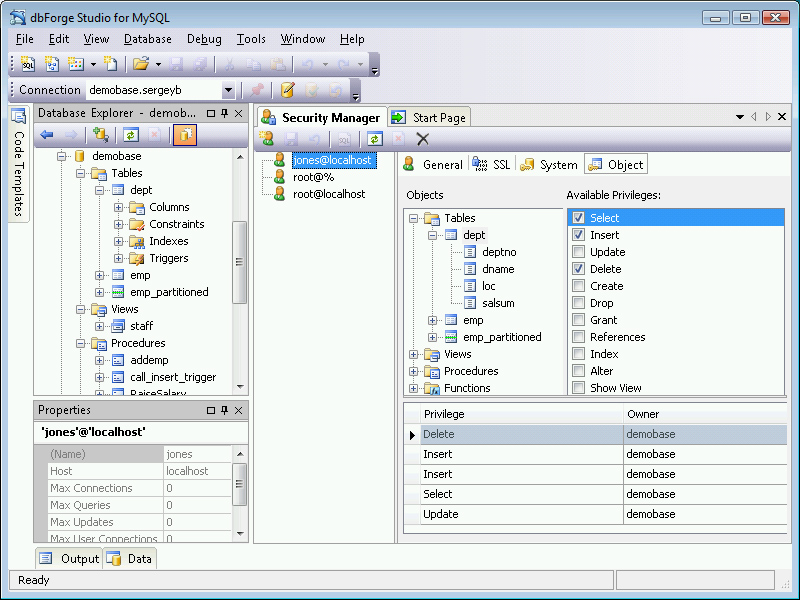Check the Index privilege
This screenshot has width=800, height=600.
point(578,354)
